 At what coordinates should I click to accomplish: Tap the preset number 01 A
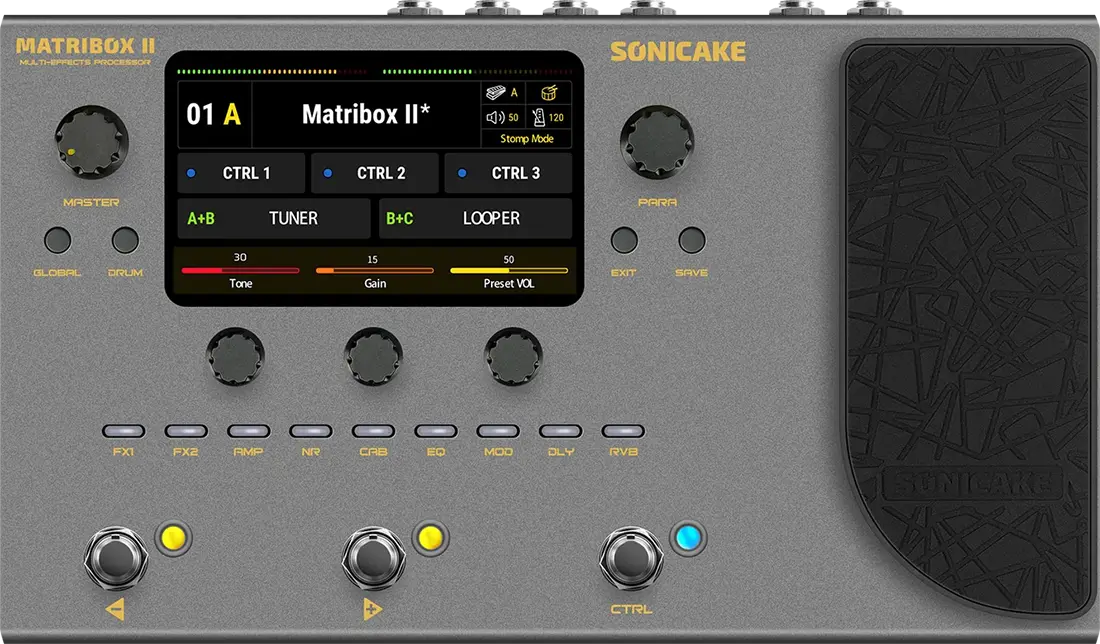pos(214,114)
